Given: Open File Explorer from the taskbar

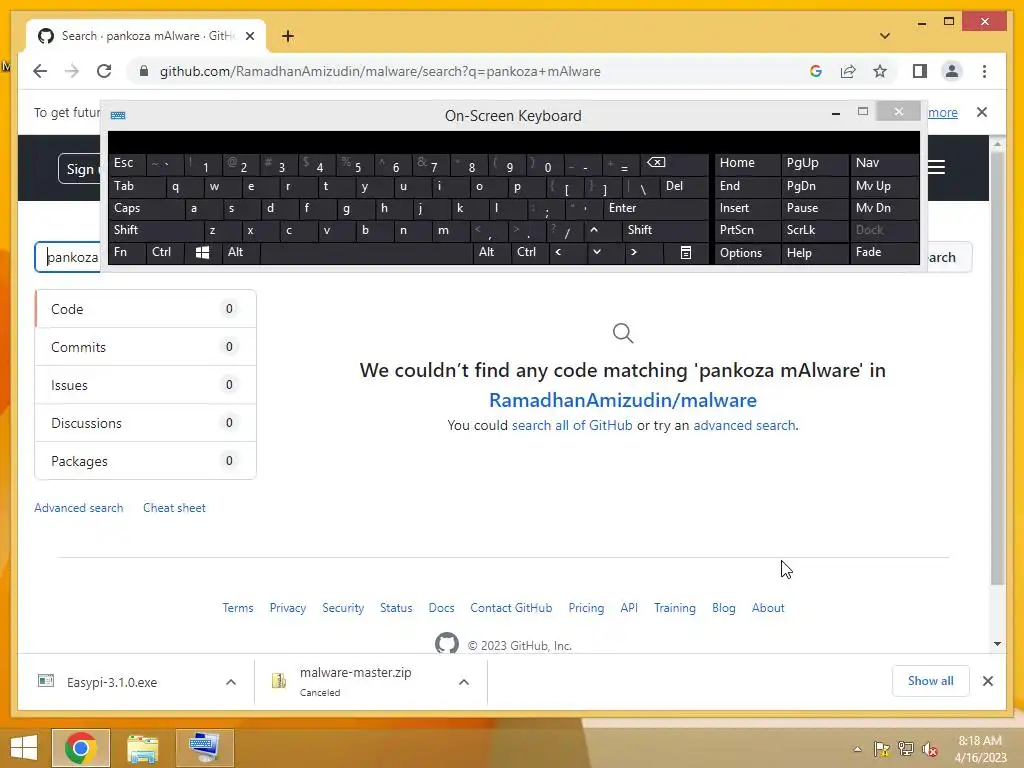Looking at the screenshot, I should [142, 748].
